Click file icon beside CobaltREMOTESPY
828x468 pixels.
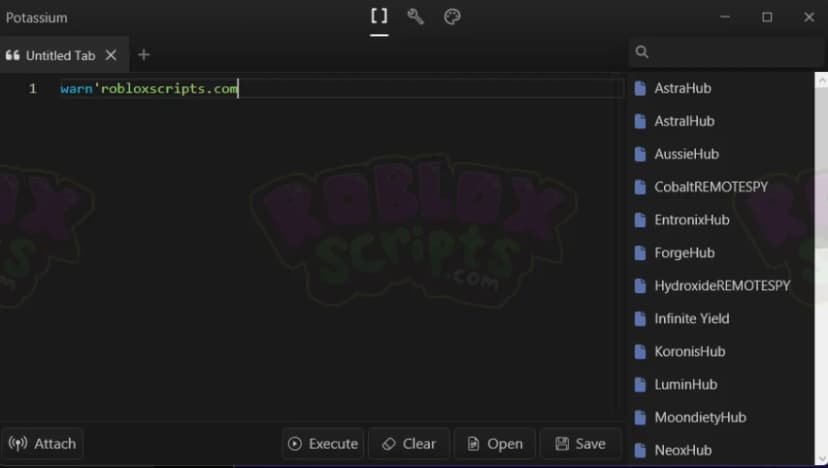click(640, 187)
